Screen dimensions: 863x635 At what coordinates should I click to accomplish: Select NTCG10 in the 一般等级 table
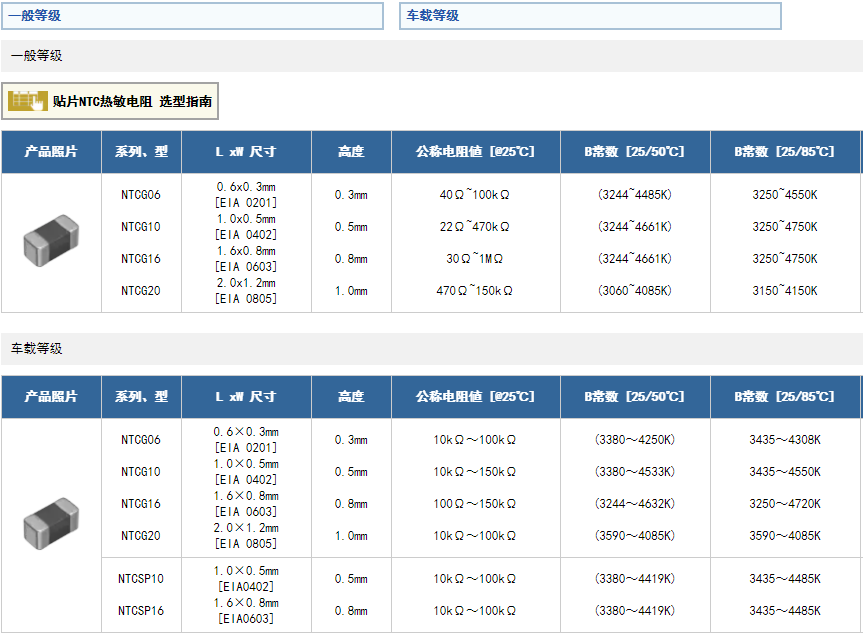(x=141, y=227)
